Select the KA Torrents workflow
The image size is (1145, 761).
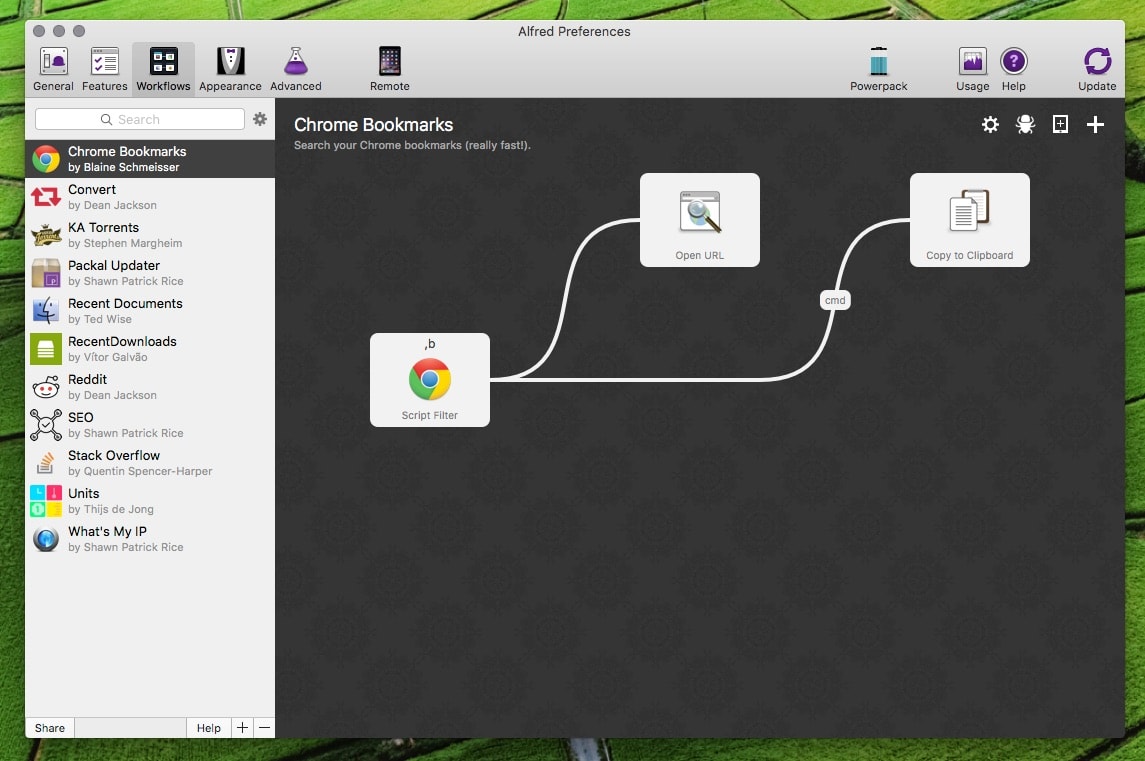click(x=150, y=234)
